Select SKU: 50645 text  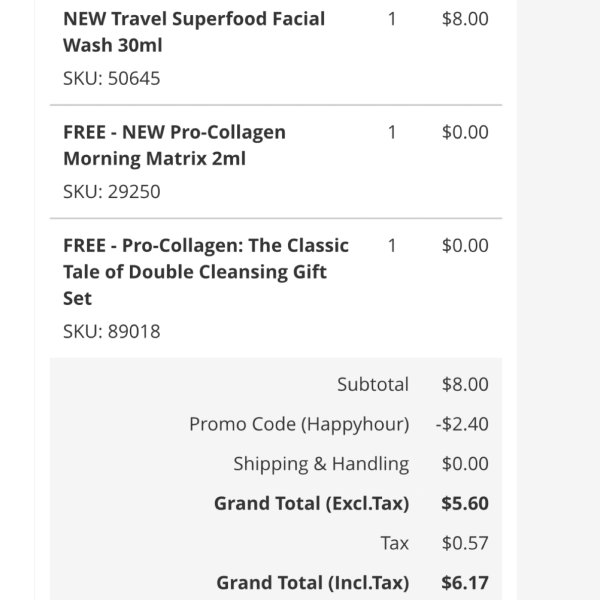[111, 78]
